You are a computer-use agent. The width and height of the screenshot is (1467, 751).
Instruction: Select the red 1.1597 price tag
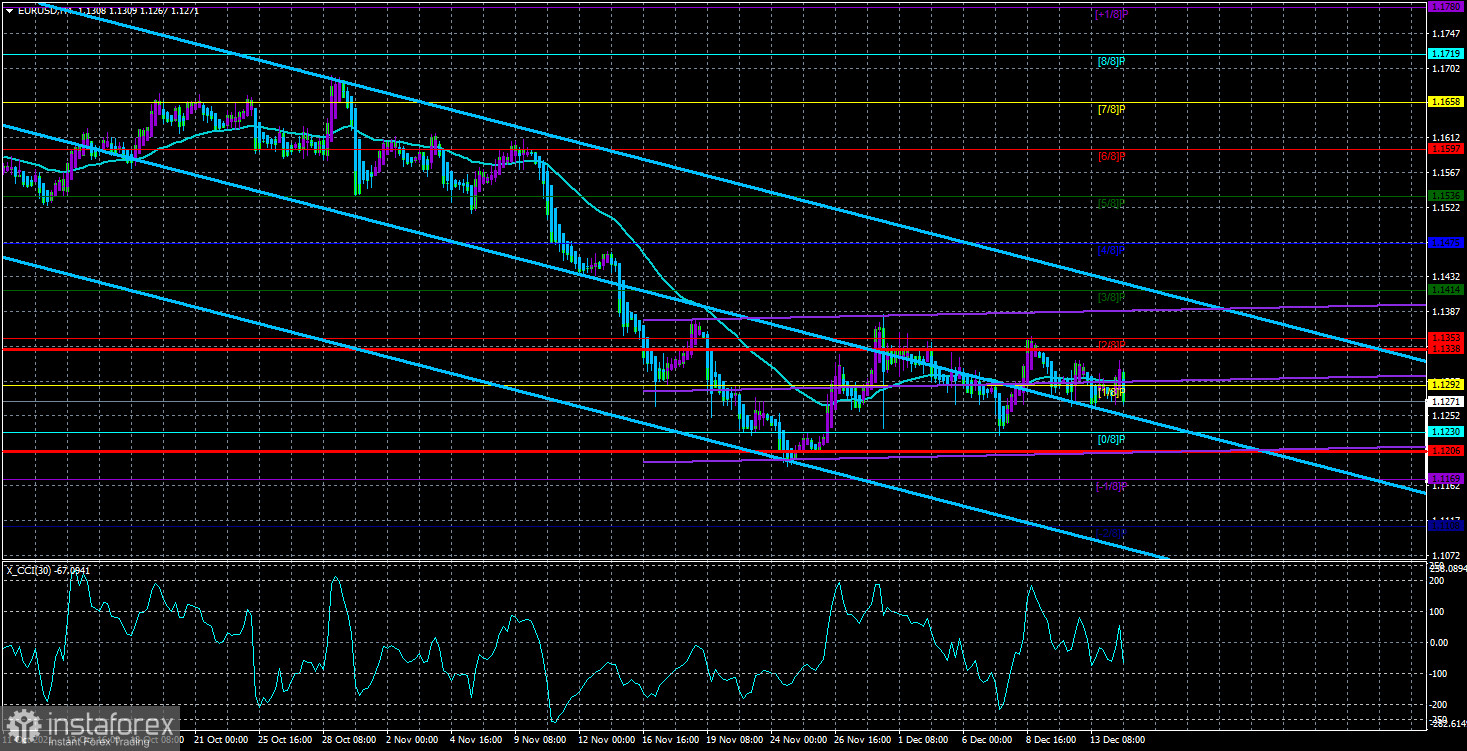pos(1447,149)
